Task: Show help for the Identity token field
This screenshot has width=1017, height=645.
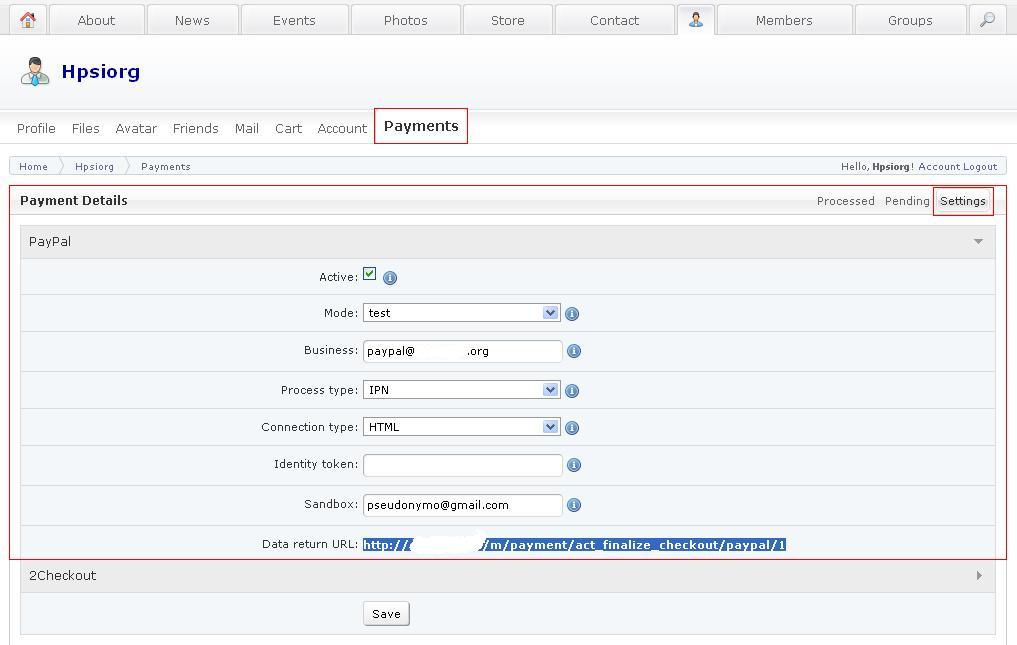Action: pyautogui.click(x=573, y=465)
